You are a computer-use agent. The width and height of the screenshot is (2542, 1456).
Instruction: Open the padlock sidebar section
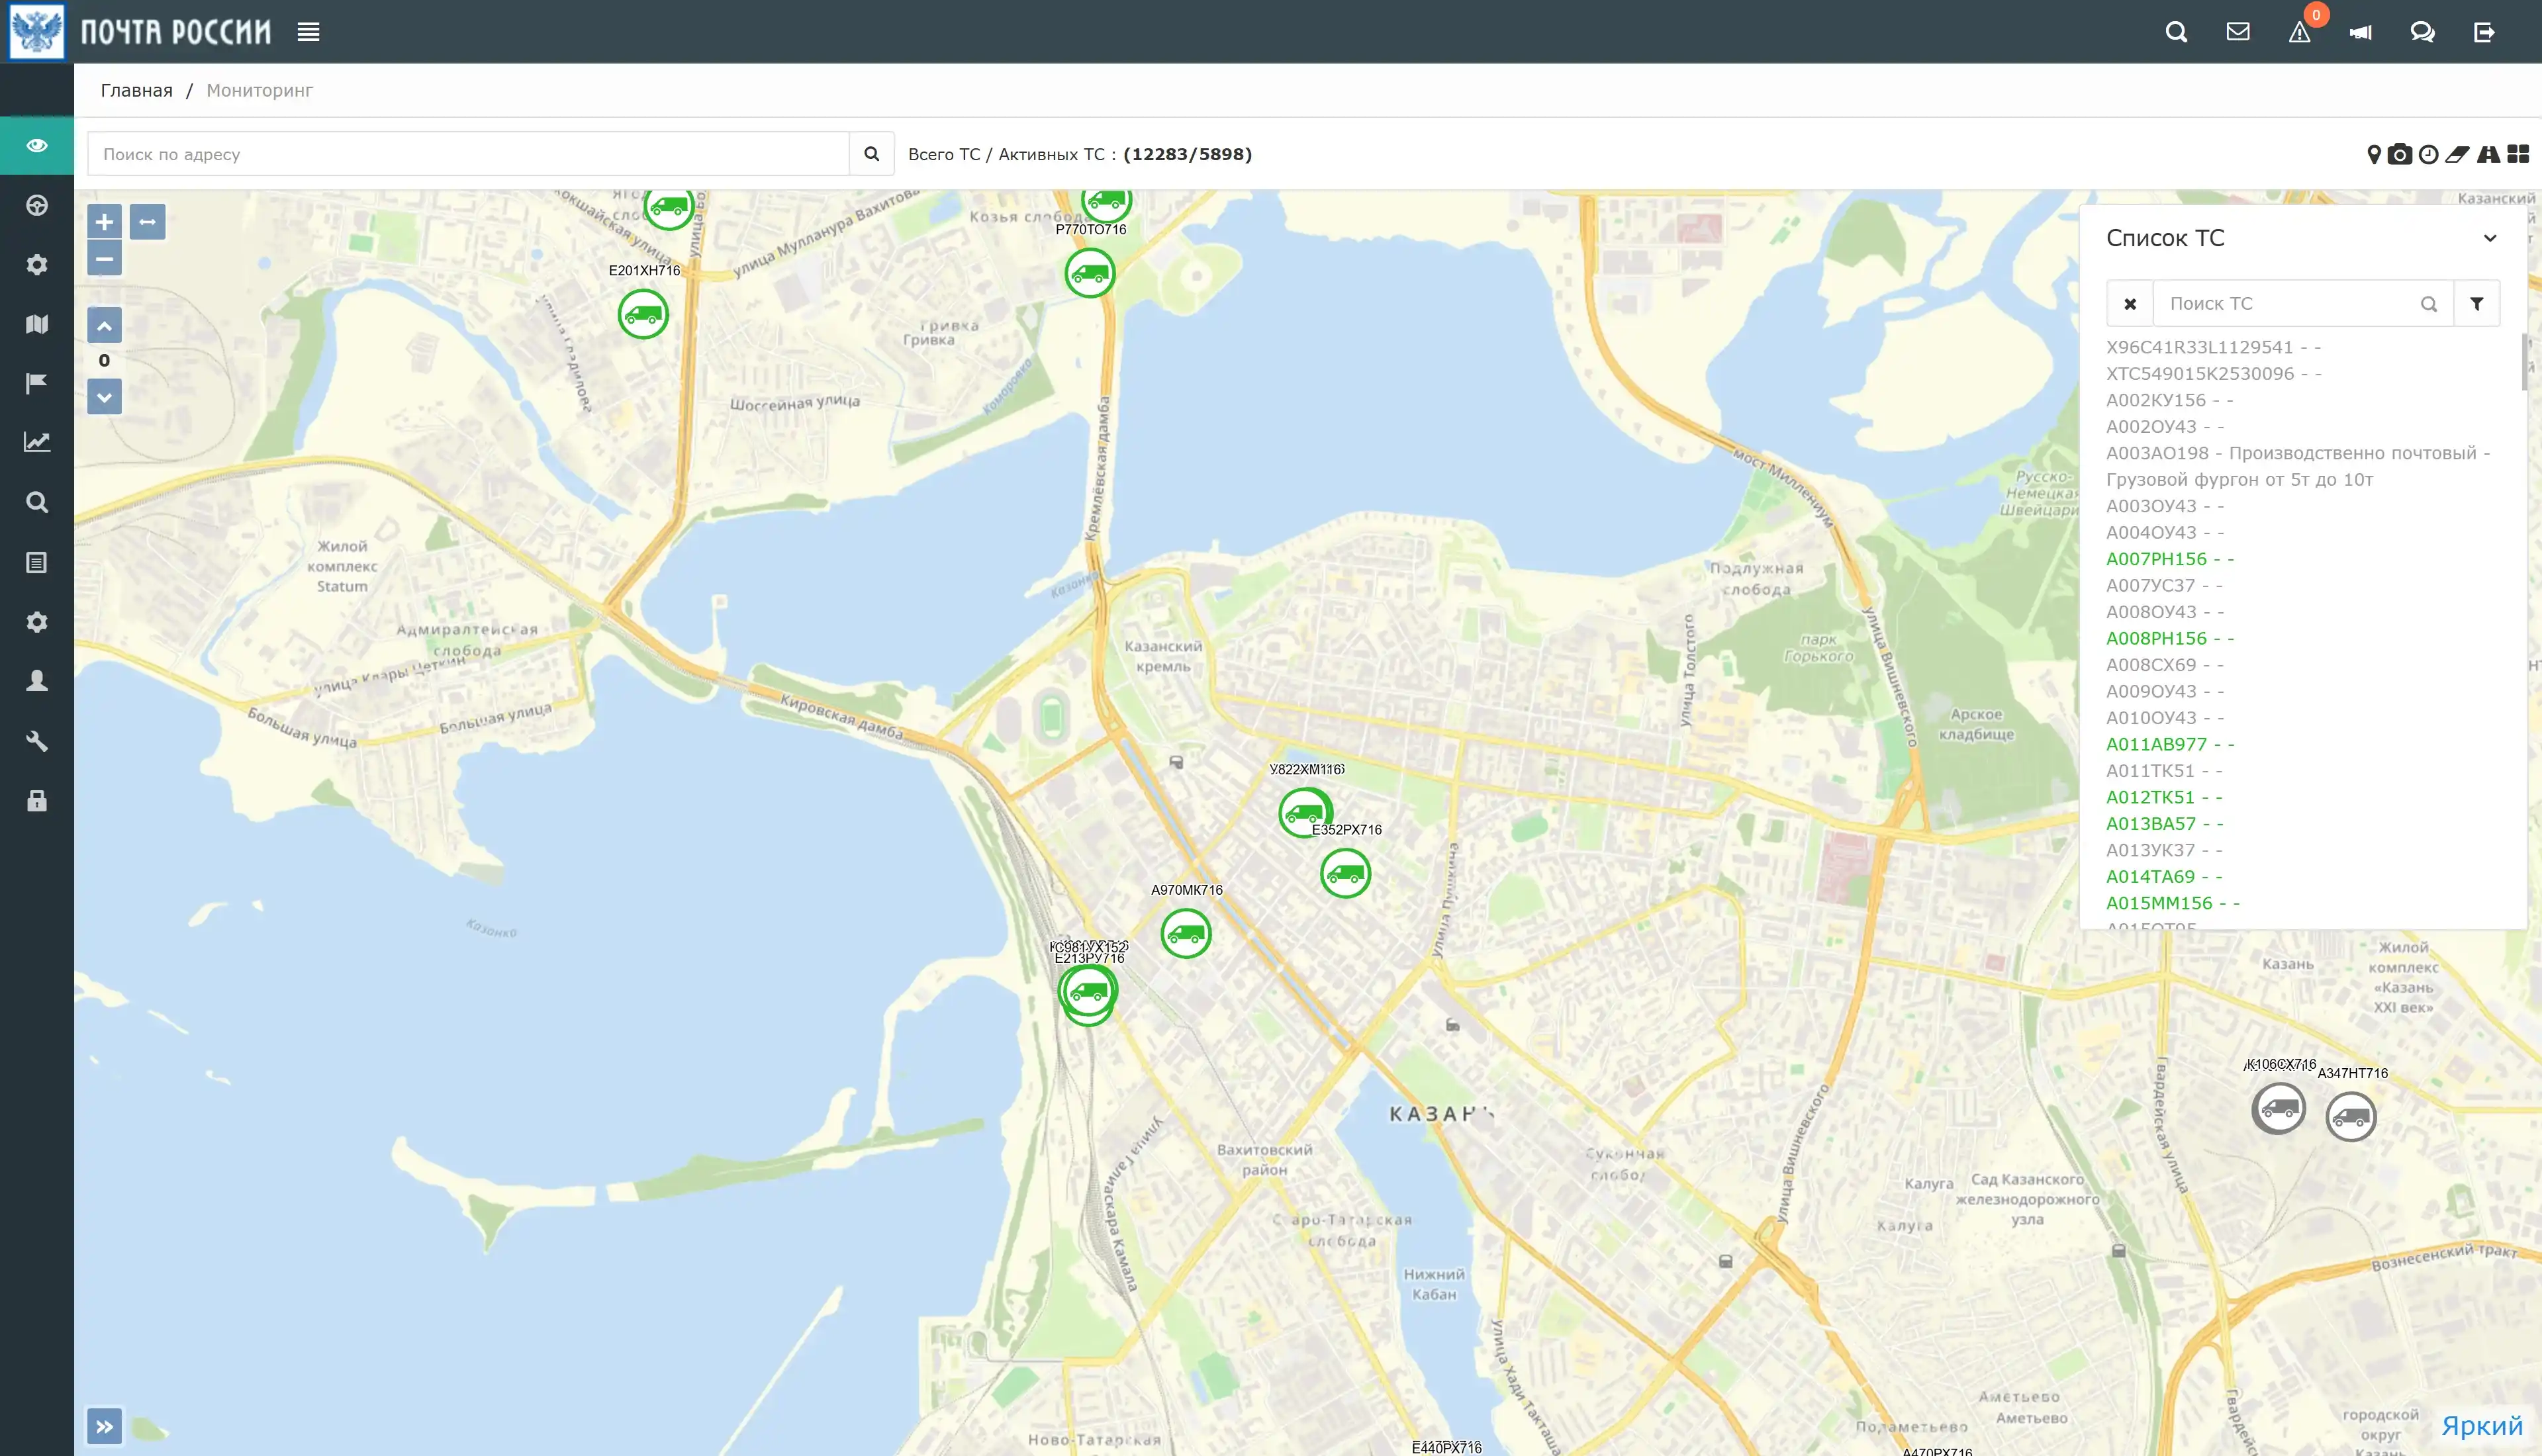(37, 801)
